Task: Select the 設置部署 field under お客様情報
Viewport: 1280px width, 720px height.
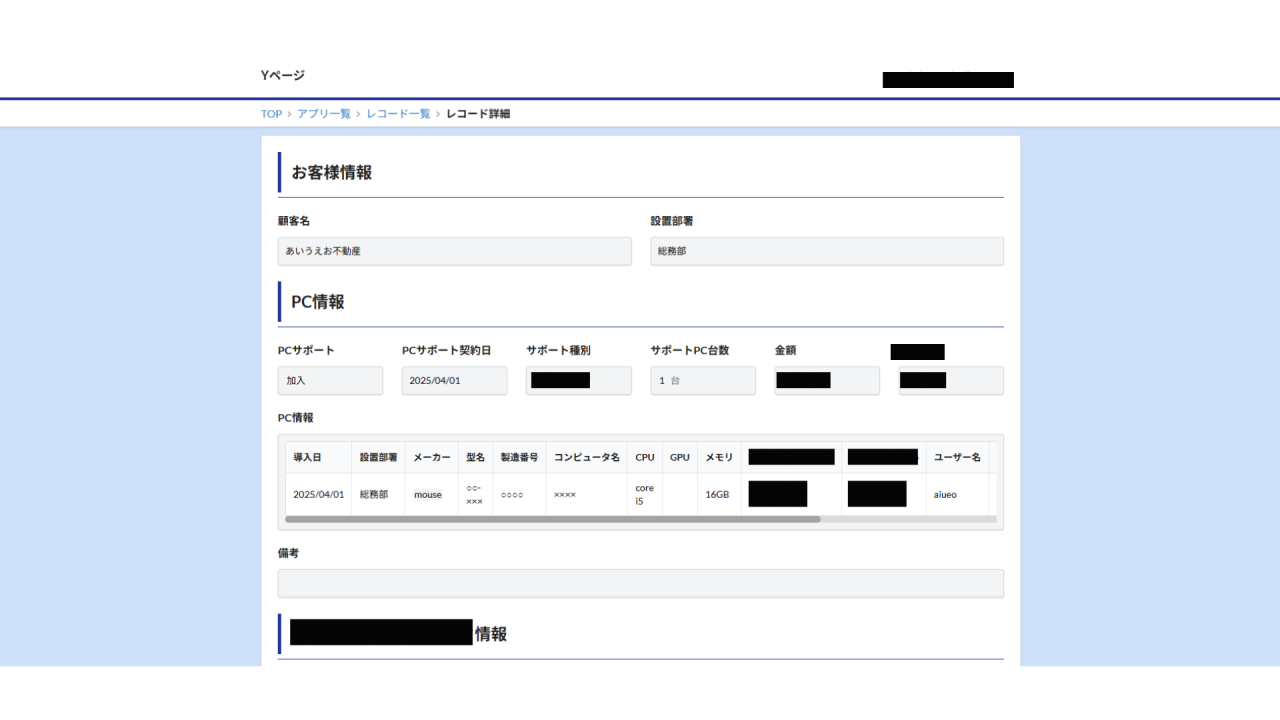Action: point(826,251)
